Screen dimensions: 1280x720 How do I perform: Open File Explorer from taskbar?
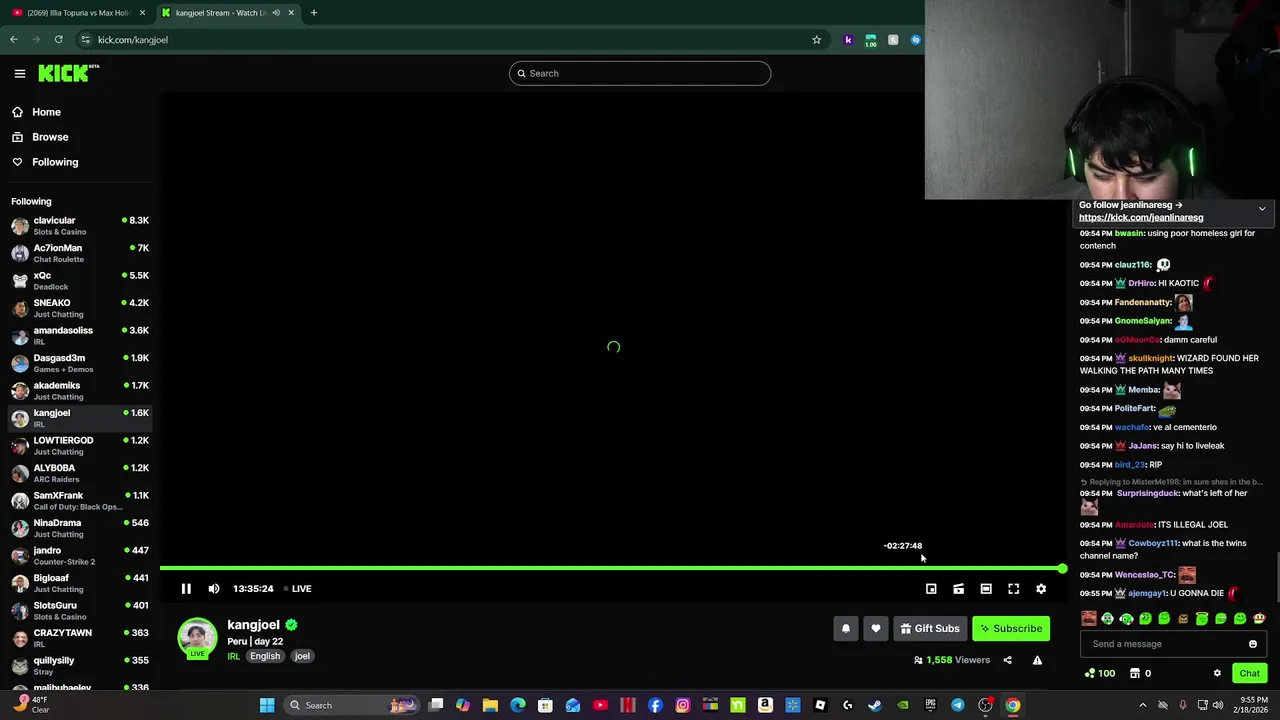coord(490,706)
